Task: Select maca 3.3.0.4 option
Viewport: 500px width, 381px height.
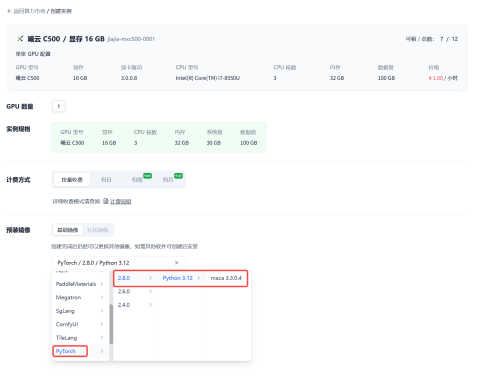Action: (x=226, y=278)
